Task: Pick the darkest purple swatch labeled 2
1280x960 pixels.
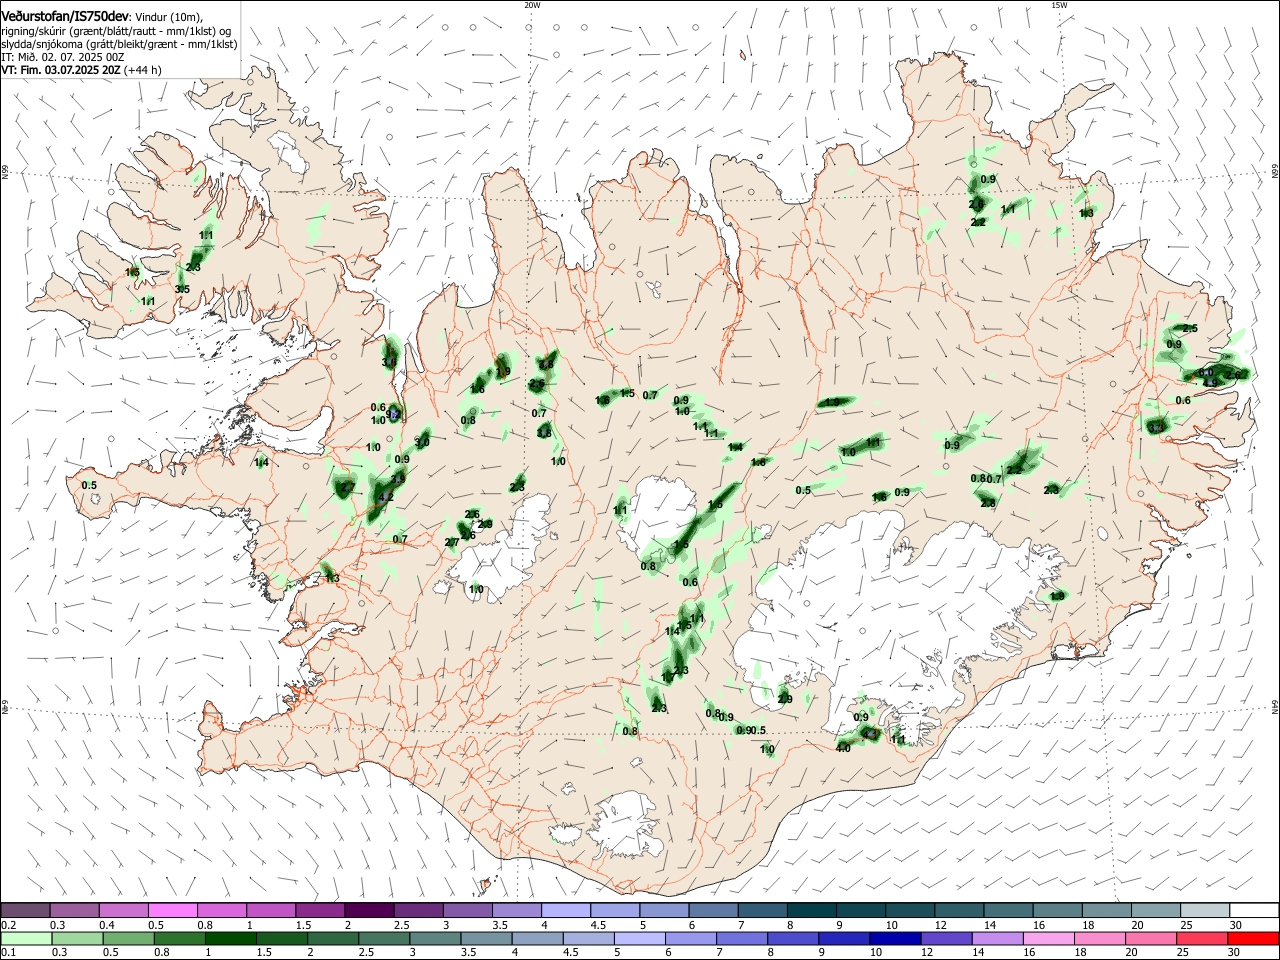Action: [368, 910]
